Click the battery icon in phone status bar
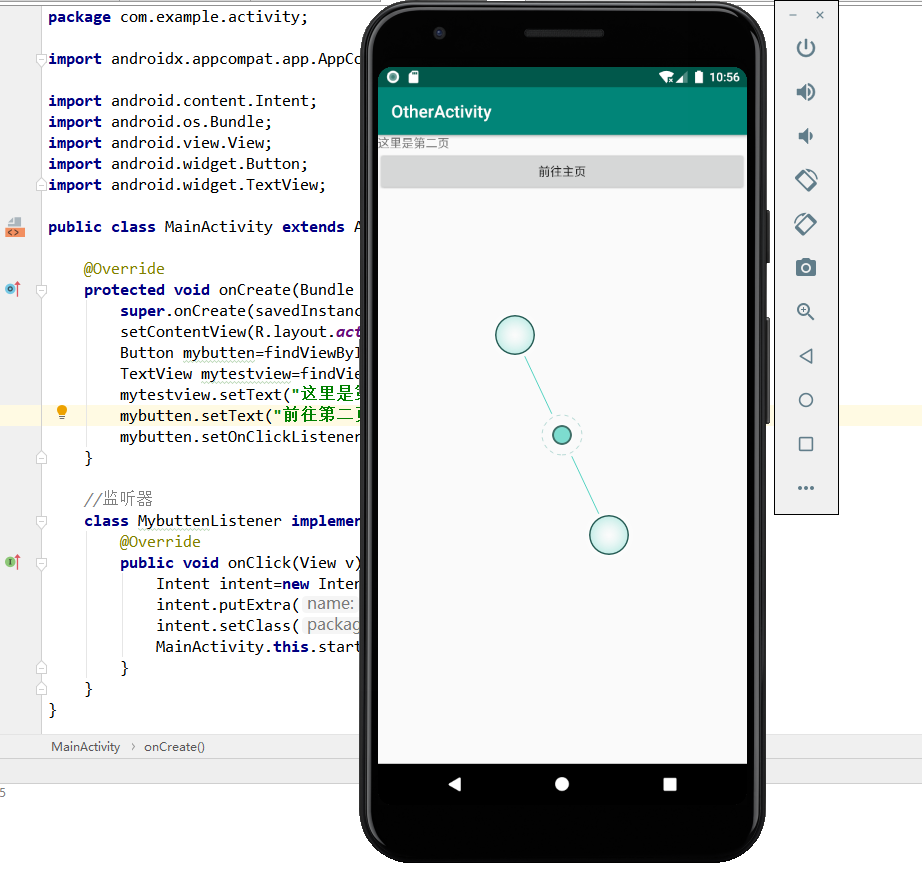This screenshot has height=877, width=922. 699,77
